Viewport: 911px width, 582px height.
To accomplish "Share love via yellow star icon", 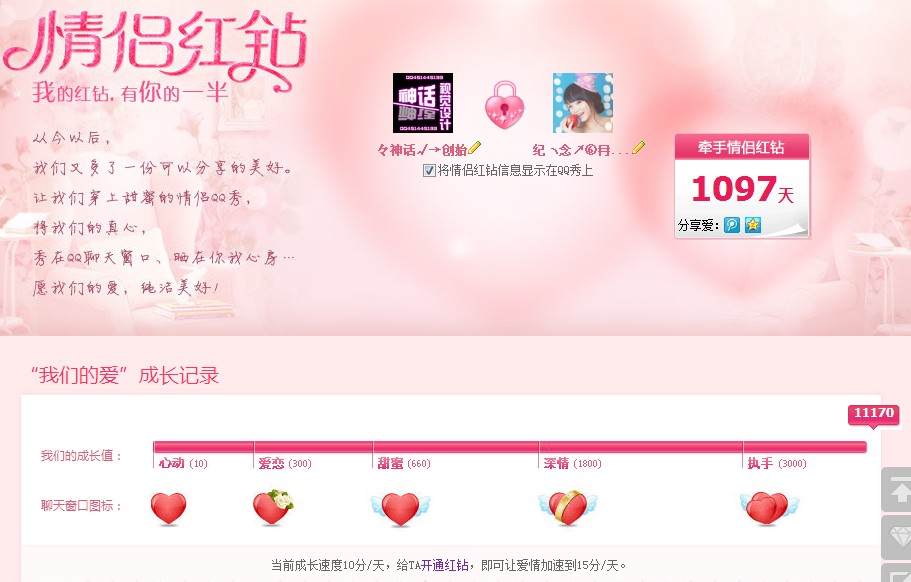I will (753, 225).
